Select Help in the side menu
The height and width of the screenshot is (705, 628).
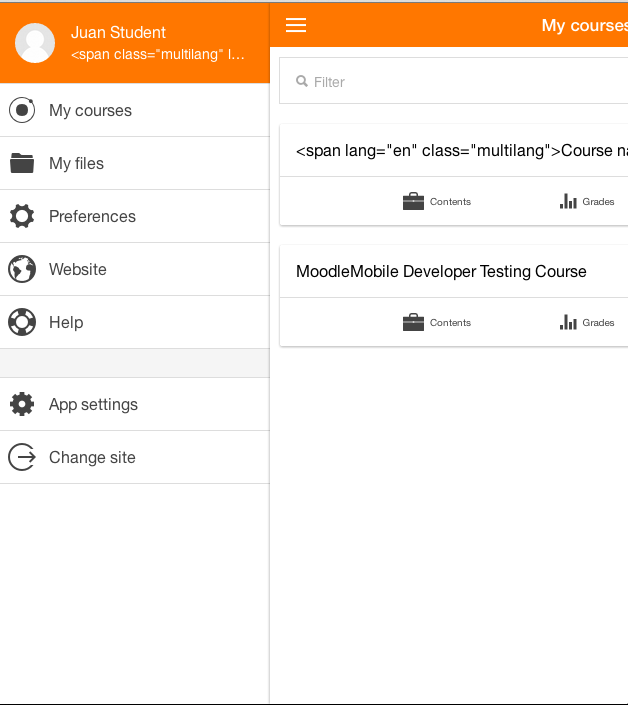(135, 322)
